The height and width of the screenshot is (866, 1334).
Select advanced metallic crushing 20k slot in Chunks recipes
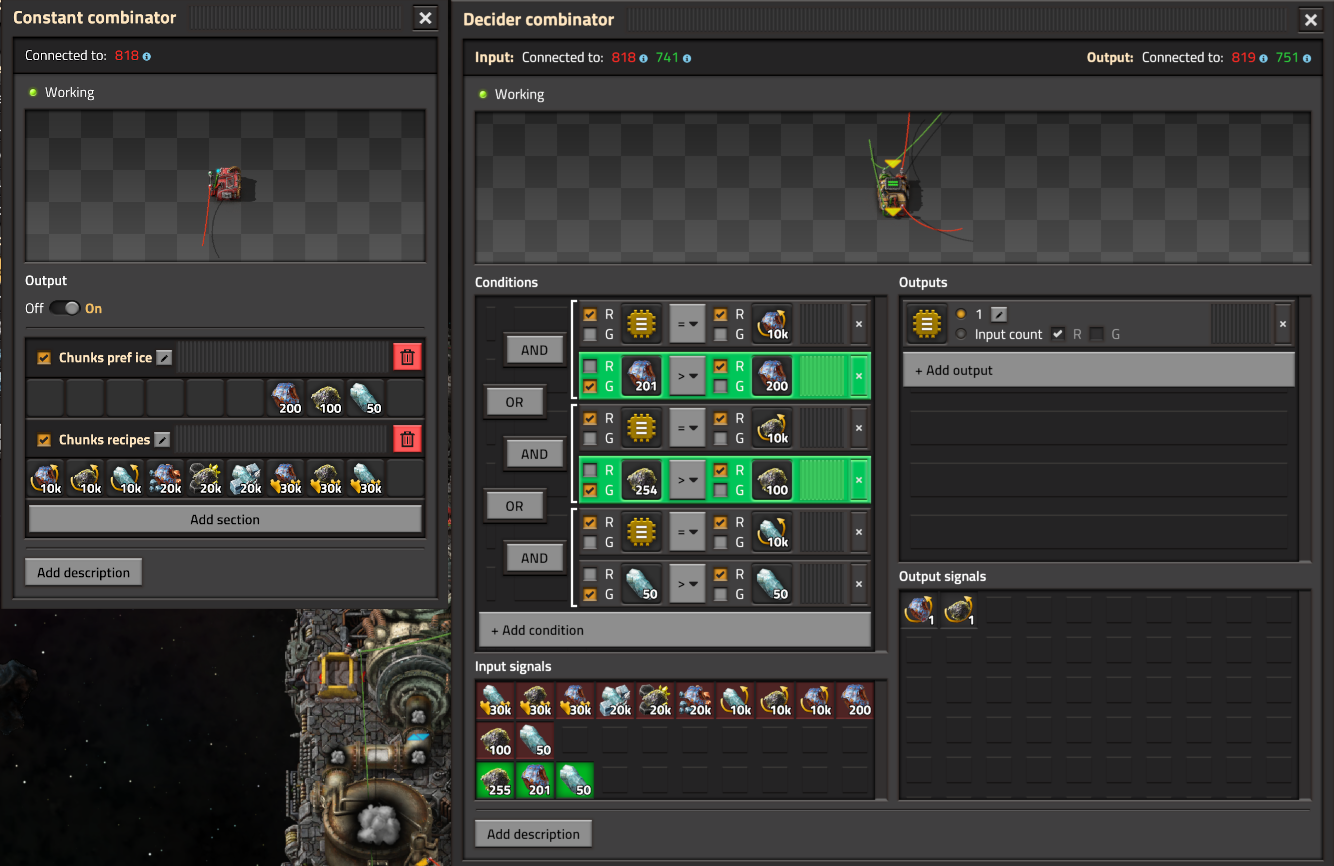click(x=166, y=478)
